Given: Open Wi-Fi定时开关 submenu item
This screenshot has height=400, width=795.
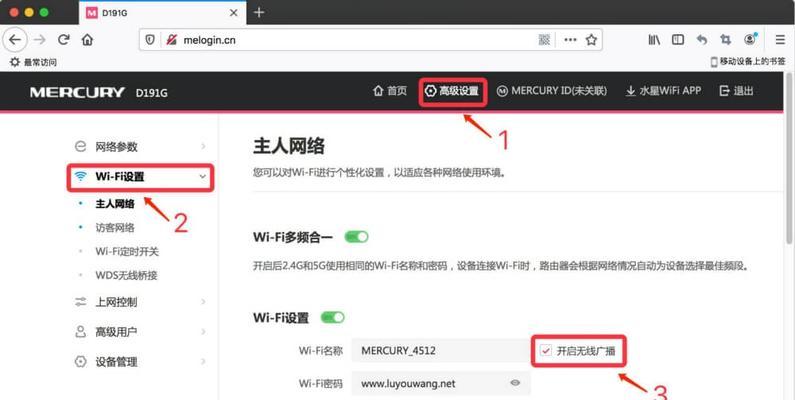Looking at the screenshot, I should [127, 251].
